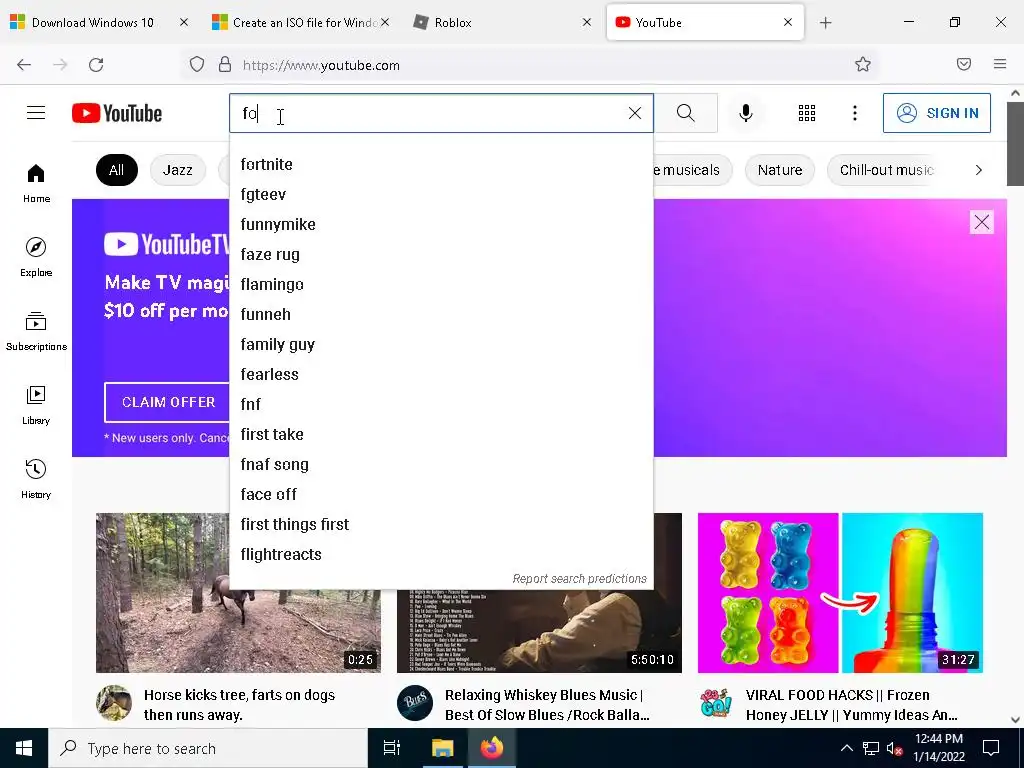This screenshot has height=768, width=1024.
Task: Clear the search box text
Action: point(635,113)
